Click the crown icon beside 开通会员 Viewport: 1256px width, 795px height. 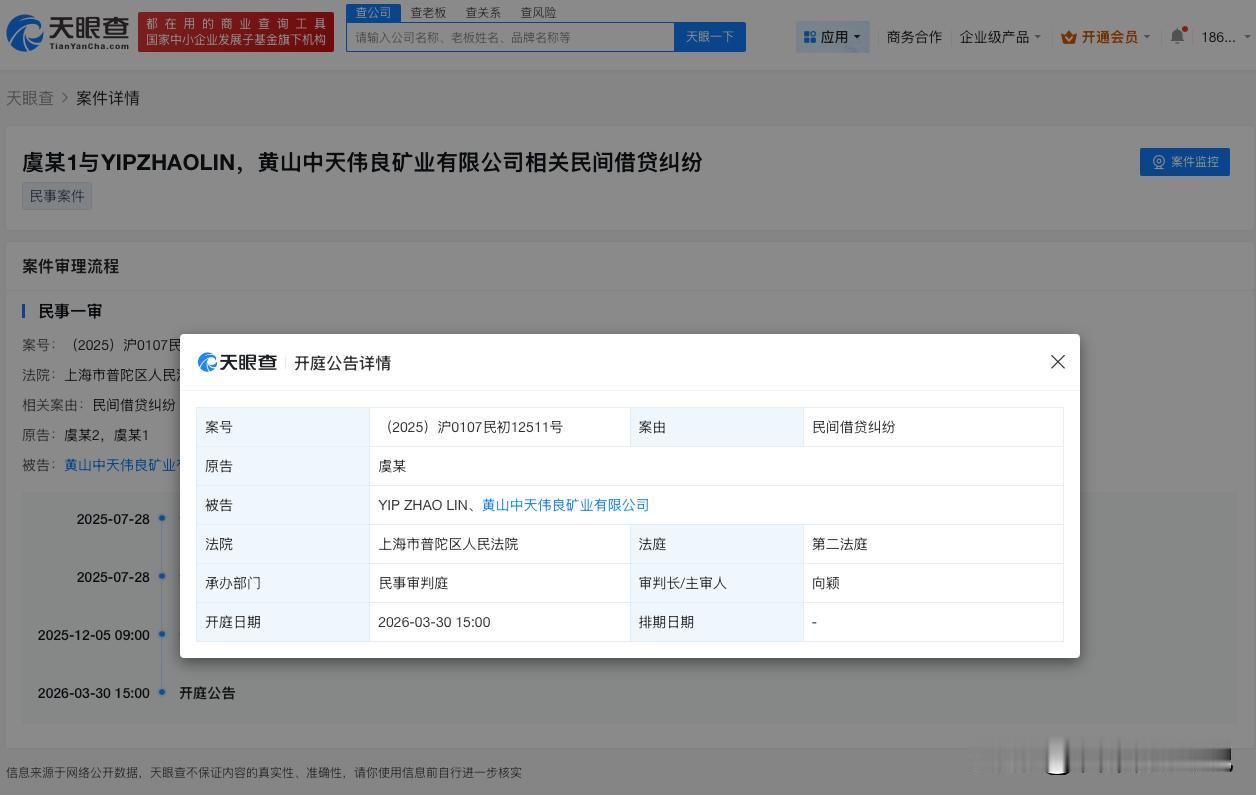pyautogui.click(x=1068, y=36)
